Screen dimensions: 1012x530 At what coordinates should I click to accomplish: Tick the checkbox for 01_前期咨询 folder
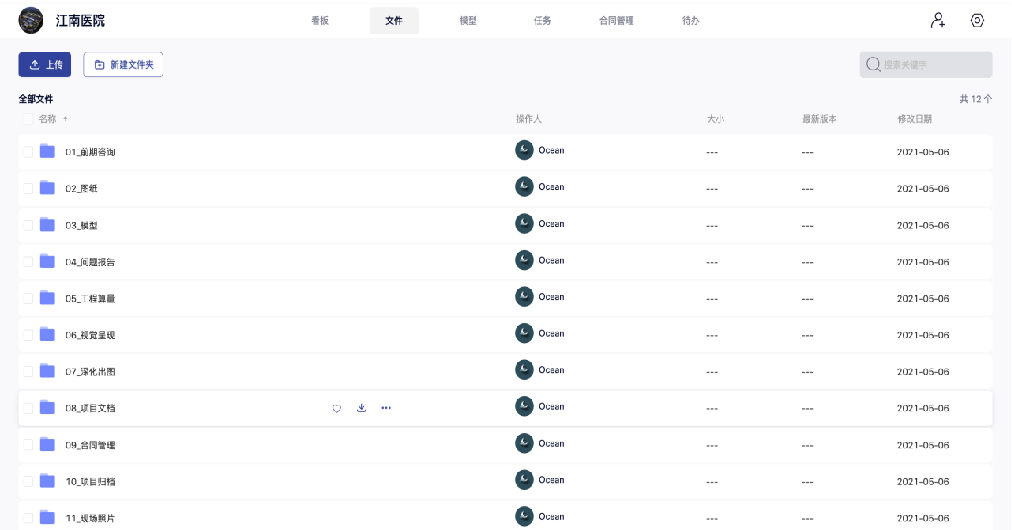(x=28, y=152)
